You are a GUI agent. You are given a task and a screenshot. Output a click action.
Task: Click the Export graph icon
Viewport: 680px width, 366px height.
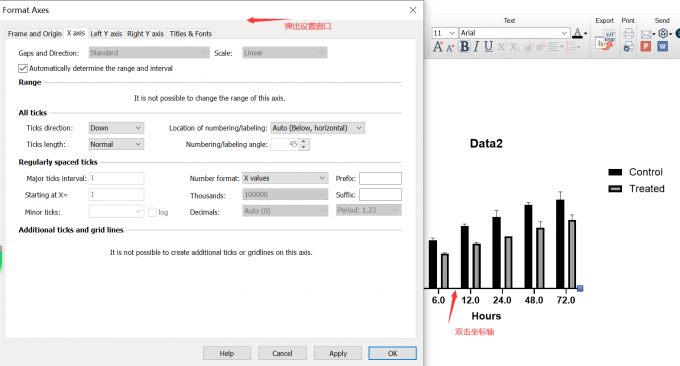click(606, 40)
